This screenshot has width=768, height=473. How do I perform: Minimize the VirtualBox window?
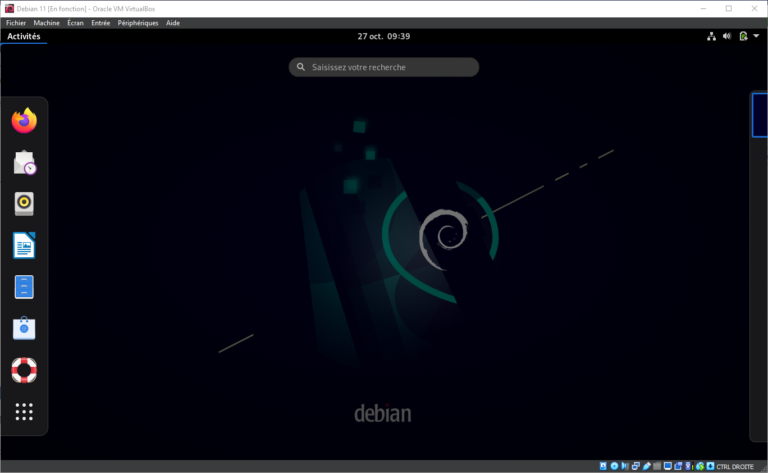click(703, 8)
